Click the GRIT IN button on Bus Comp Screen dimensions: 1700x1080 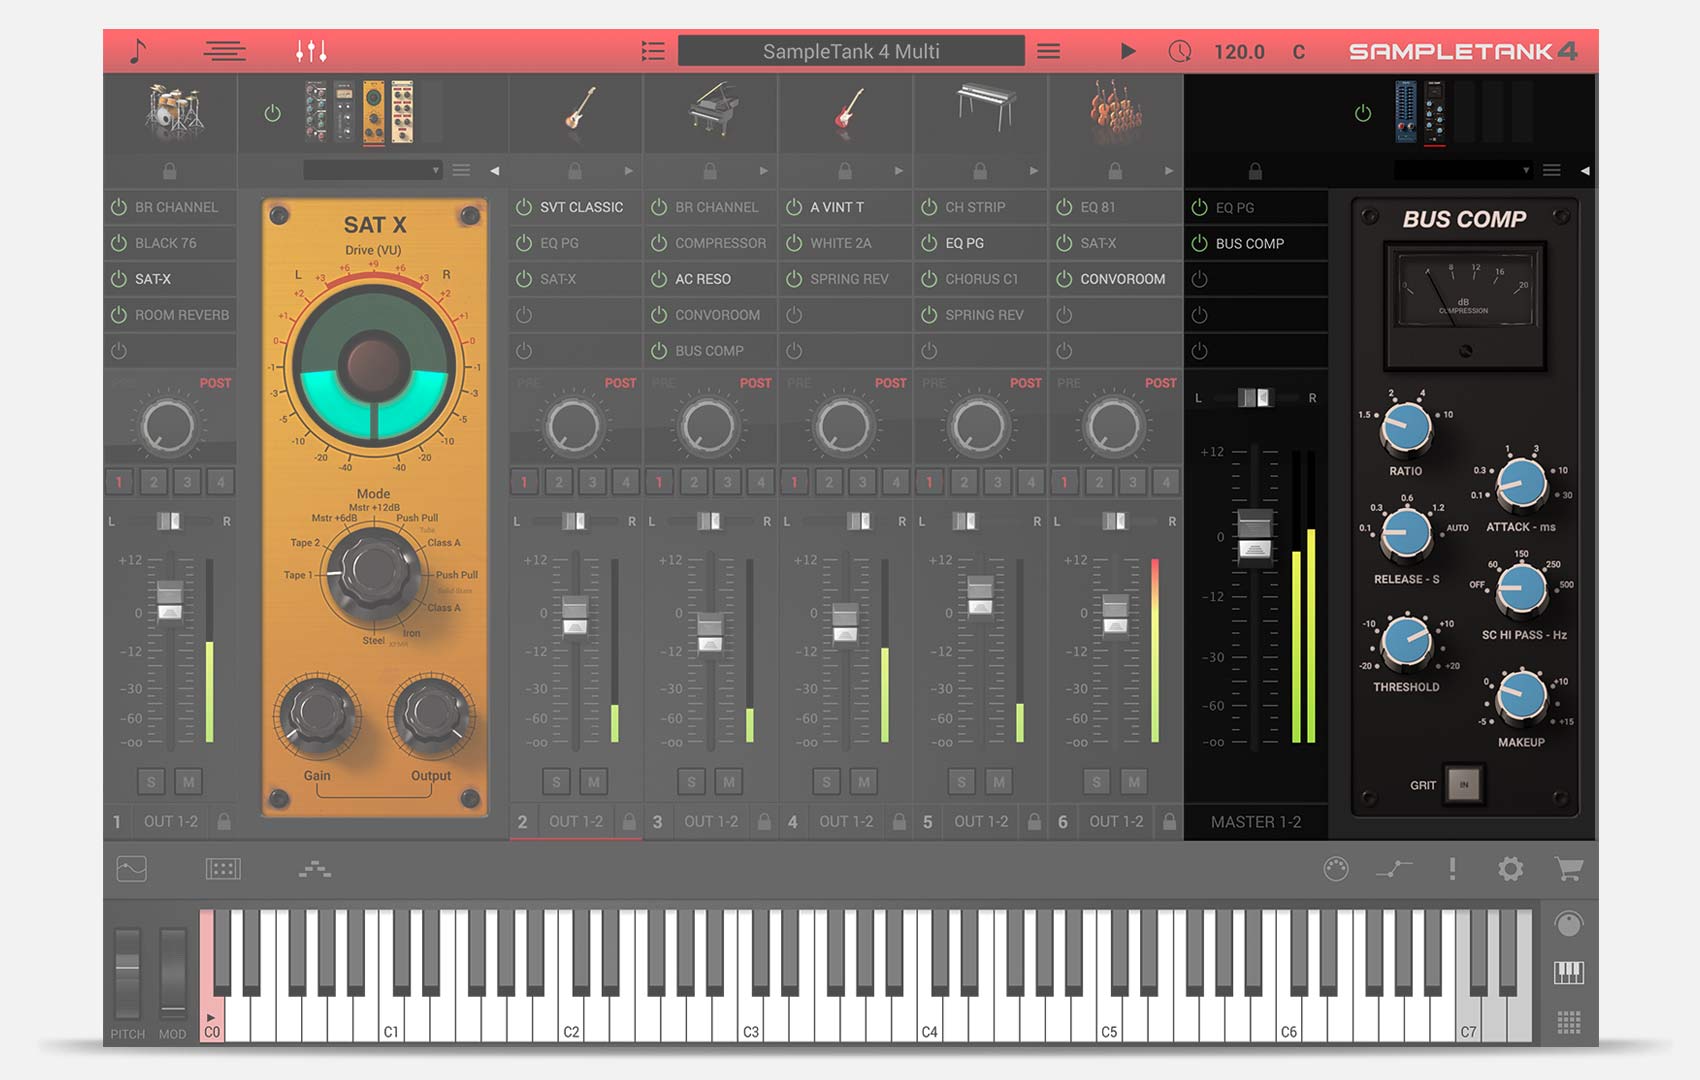pos(1464,785)
